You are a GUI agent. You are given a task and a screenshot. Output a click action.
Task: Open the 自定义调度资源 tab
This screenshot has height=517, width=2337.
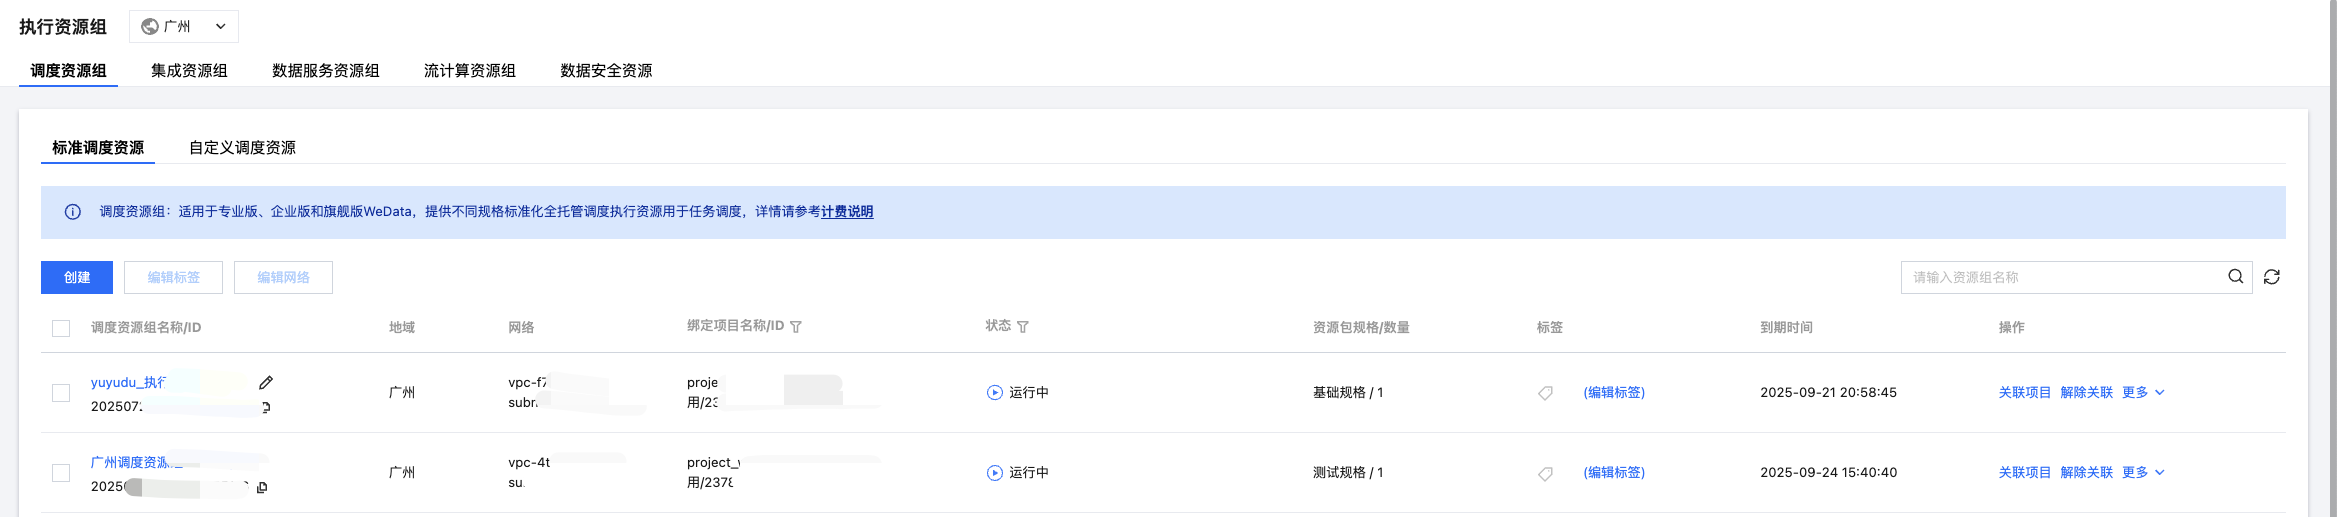click(242, 148)
